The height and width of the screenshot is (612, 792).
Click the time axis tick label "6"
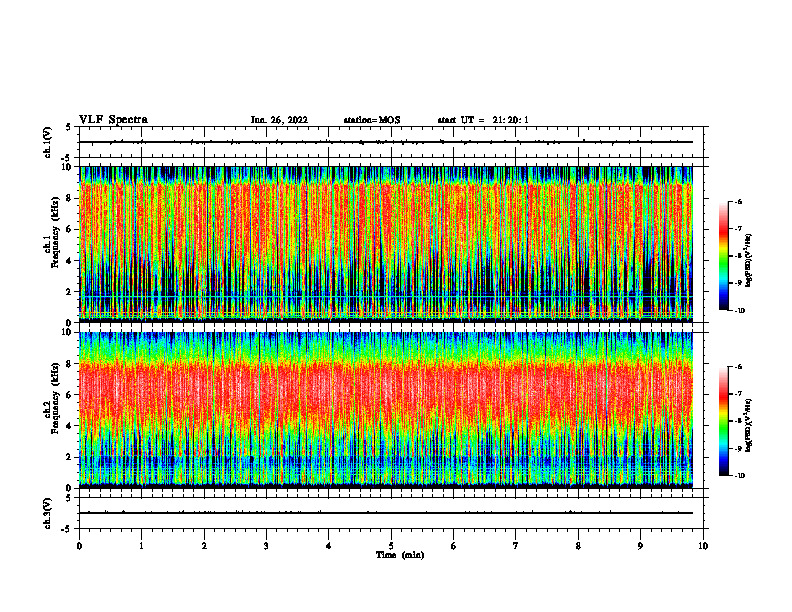point(454,546)
